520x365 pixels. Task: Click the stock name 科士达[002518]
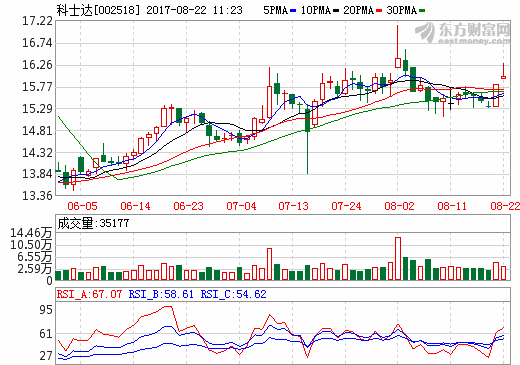click(x=98, y=10)
